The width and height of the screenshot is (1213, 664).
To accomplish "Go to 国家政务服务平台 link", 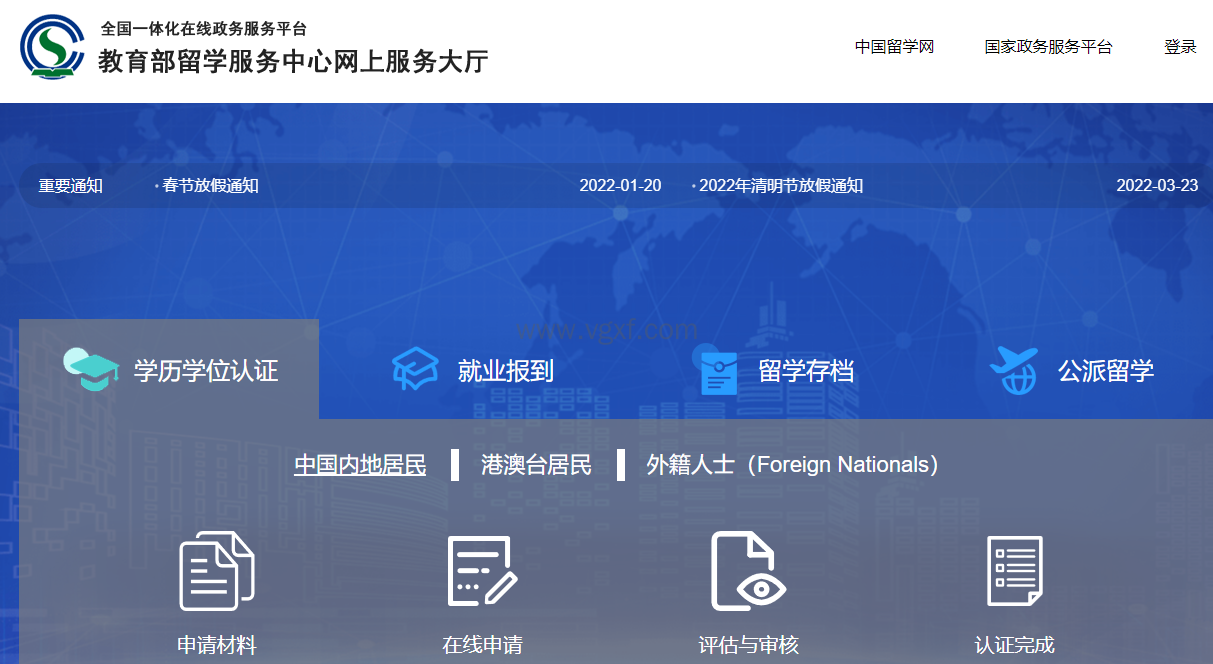I will [x=1048, y=47].
